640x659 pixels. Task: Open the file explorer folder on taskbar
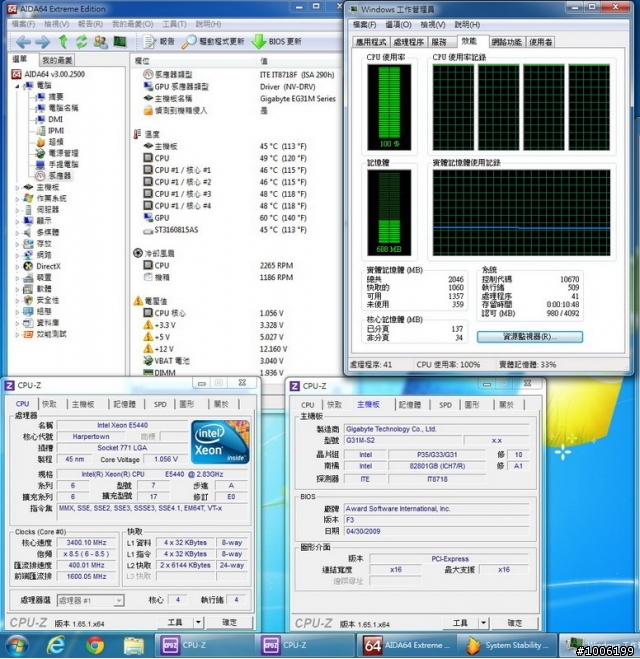pyautogui.click(x=134, y=645)
